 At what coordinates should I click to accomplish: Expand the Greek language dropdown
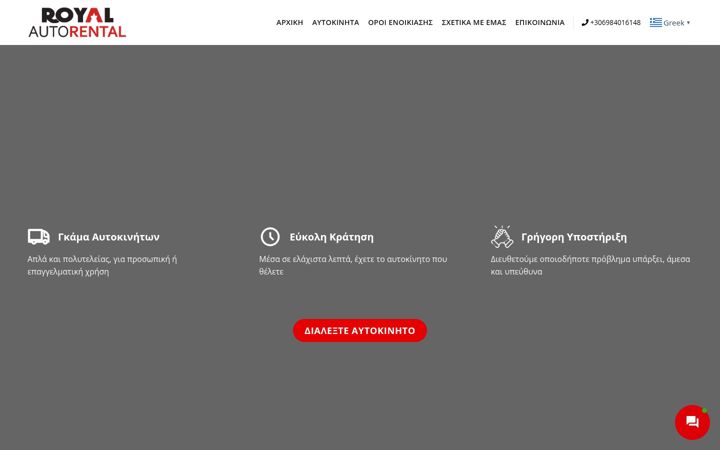coord(676,22)
